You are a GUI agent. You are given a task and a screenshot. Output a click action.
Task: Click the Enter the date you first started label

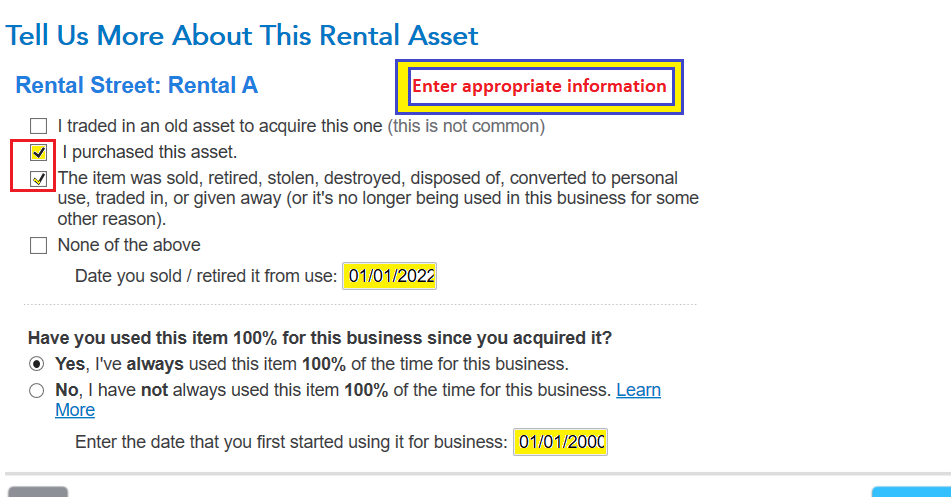click(x=291, y=442)
